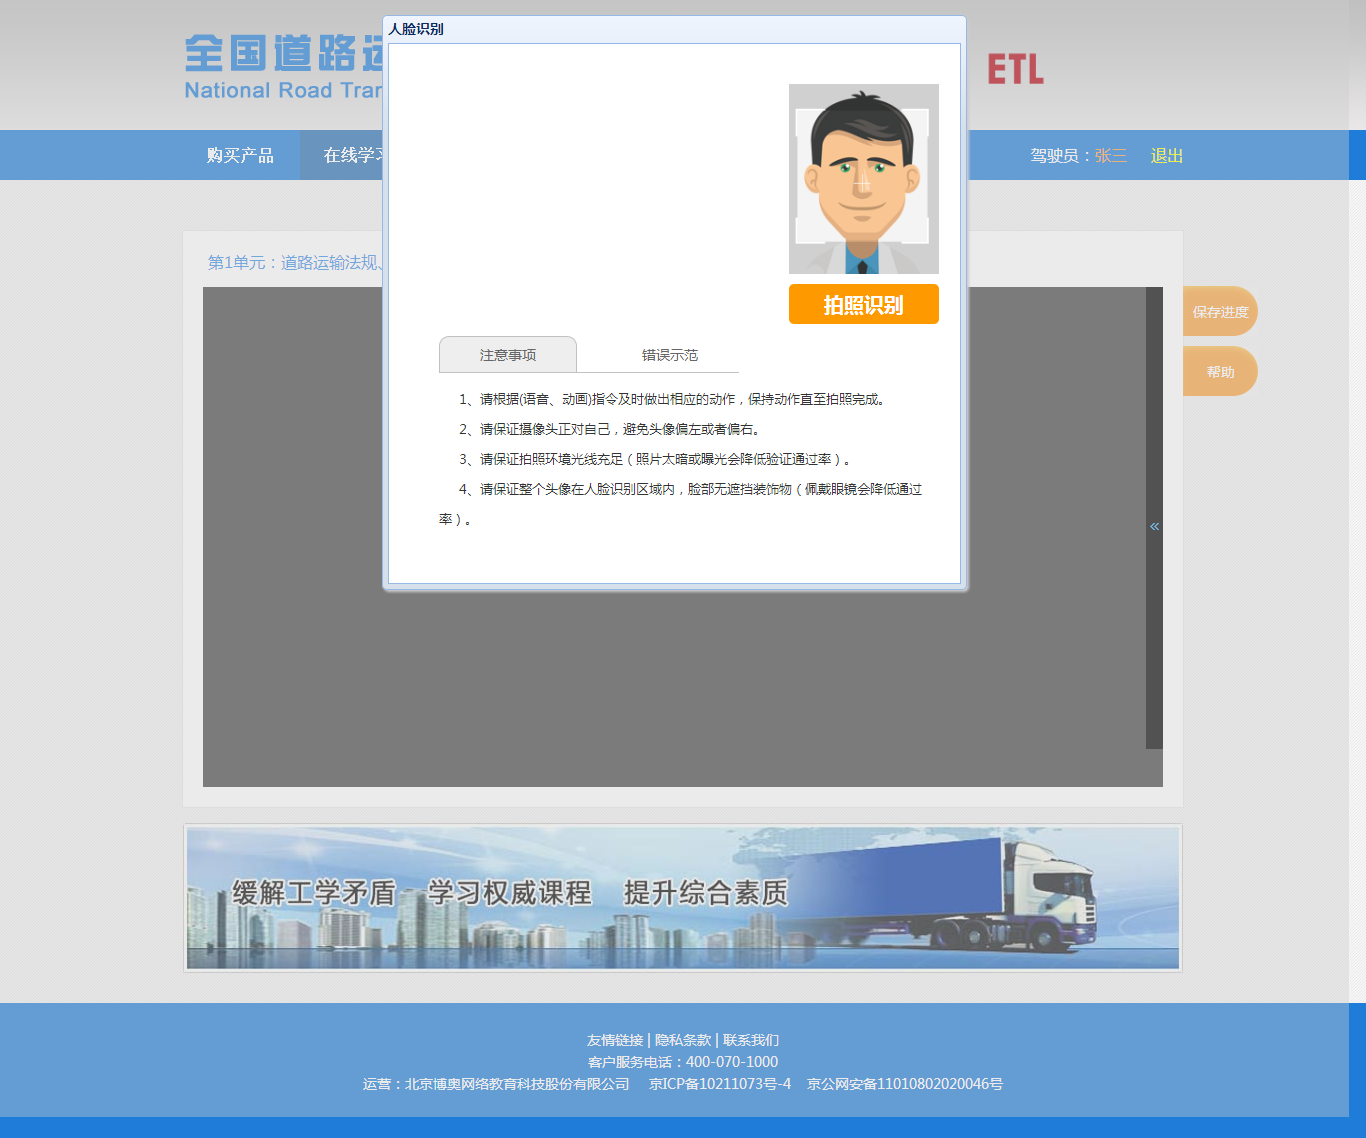Screen dimensions: 1366x1138
Task: Click the 京ICP备10211073号-4 registration link
Action: [720, 1084]
